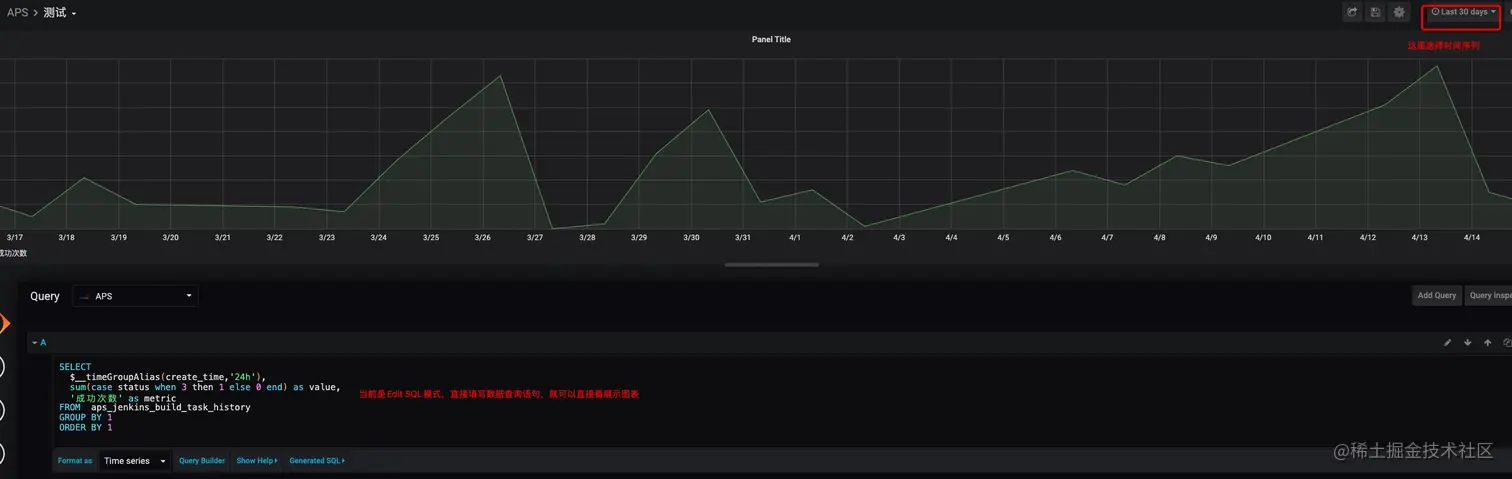Collapse query row A
The width and height of the screenshot is (1512, 479).
point(39,342)
